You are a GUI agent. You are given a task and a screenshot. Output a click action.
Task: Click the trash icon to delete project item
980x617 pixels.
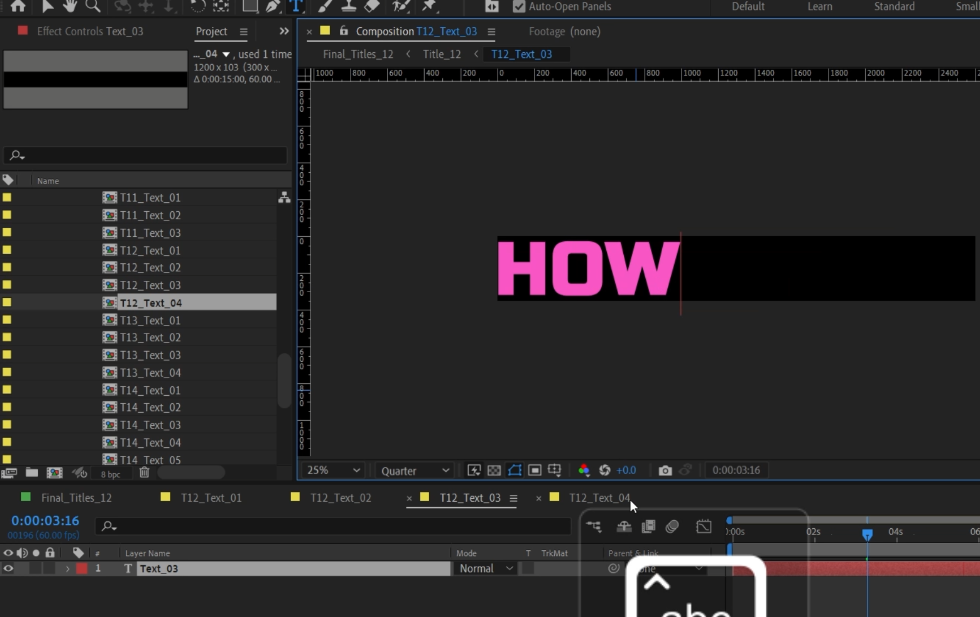(144, 473)
